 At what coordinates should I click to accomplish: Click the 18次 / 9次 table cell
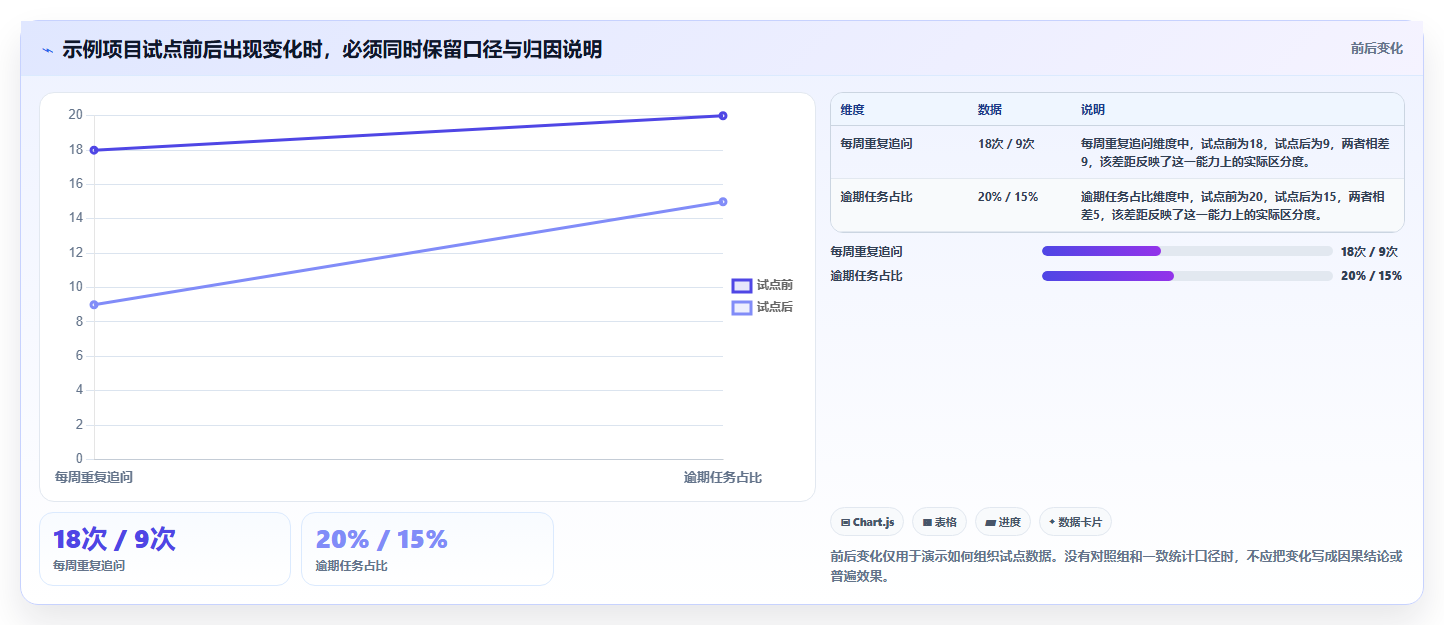tap(1006, 144)
